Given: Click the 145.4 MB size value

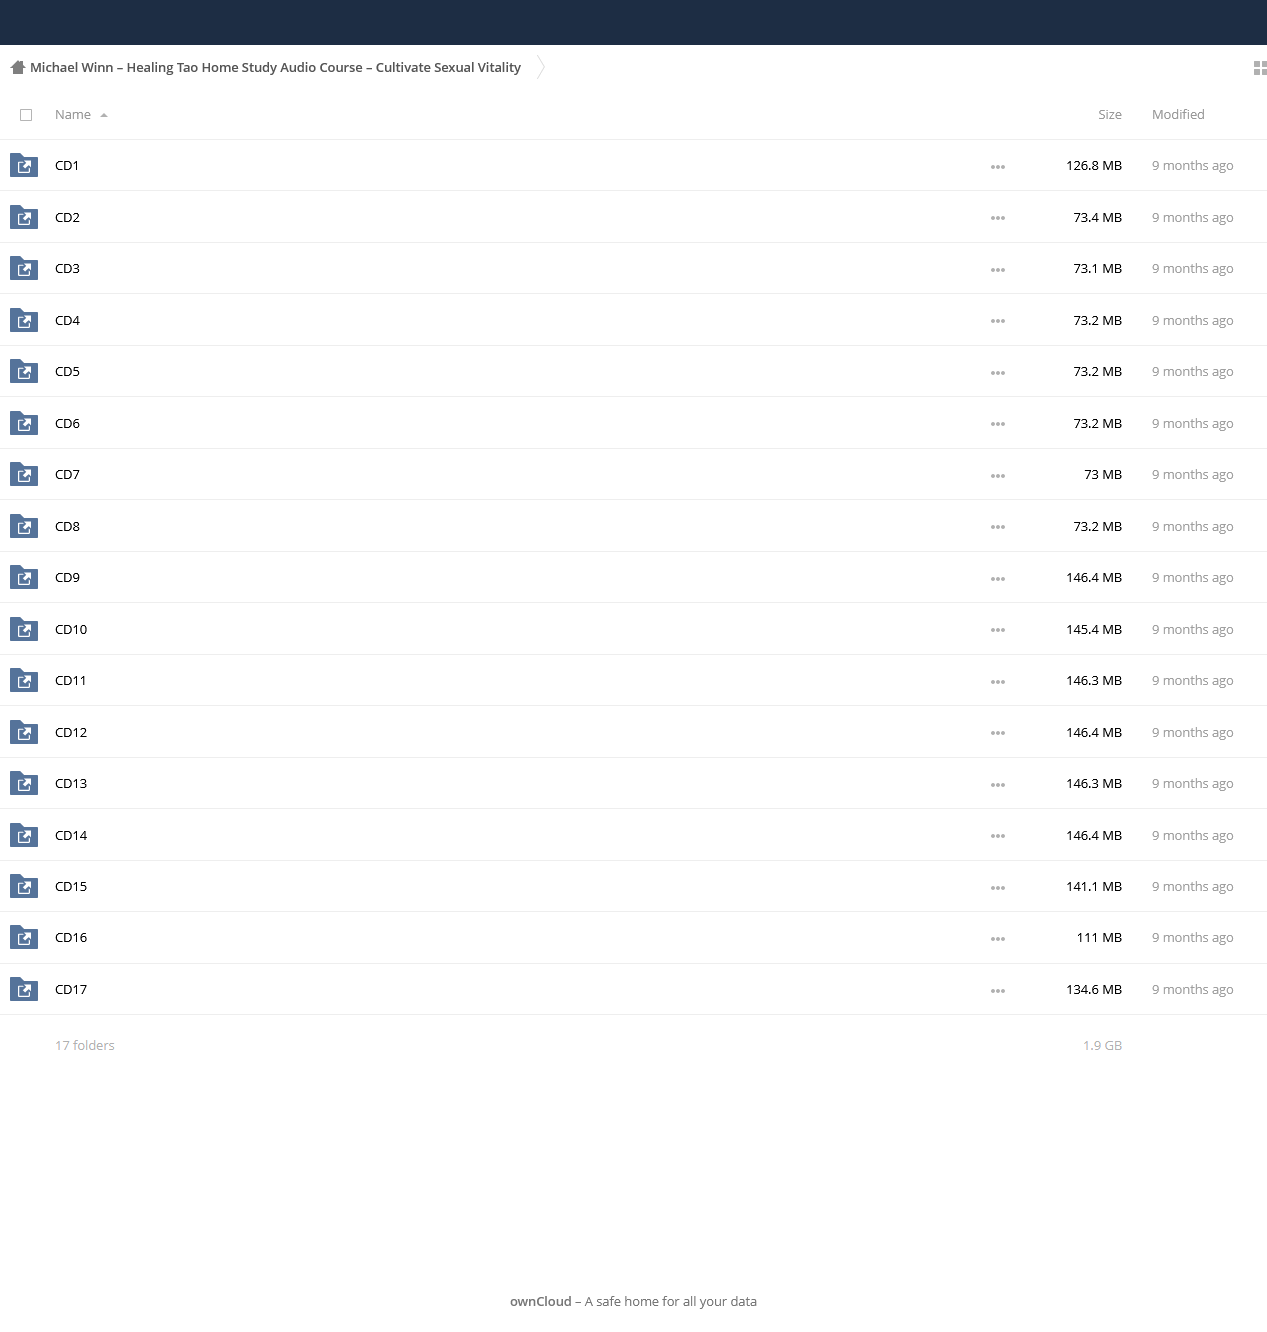Looking at the screenshot, I should click(x=1094, y=629).
